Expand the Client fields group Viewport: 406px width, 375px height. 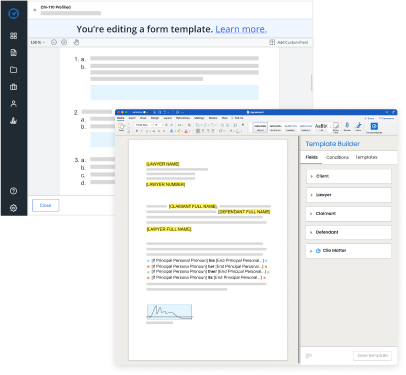point(348,176)
